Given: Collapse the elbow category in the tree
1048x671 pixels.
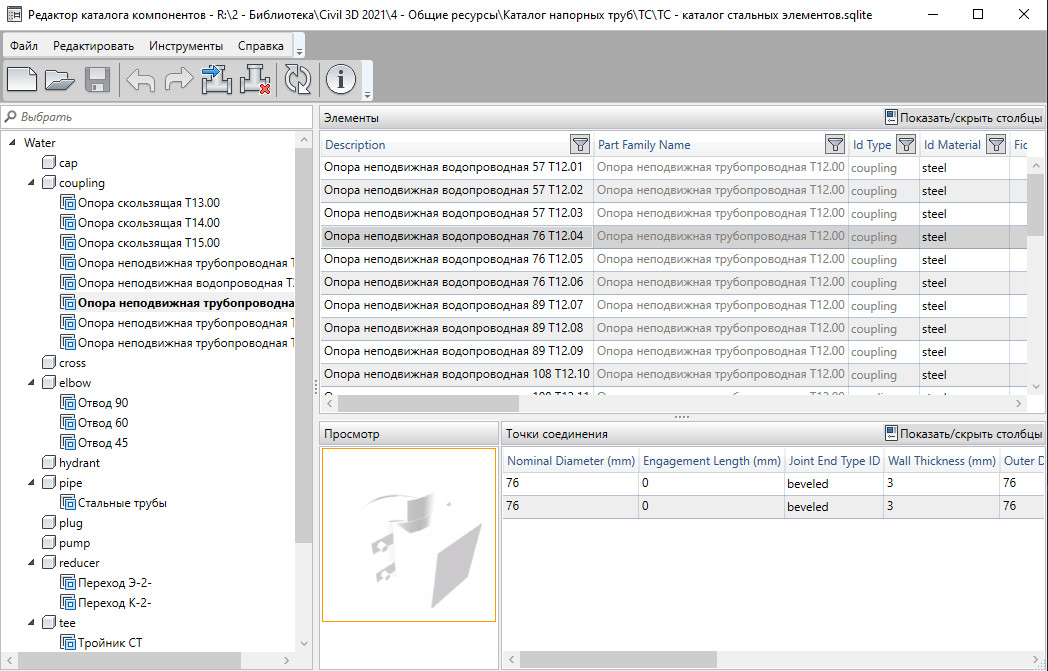Looking at the screenshot, I should tap(31, 383).
